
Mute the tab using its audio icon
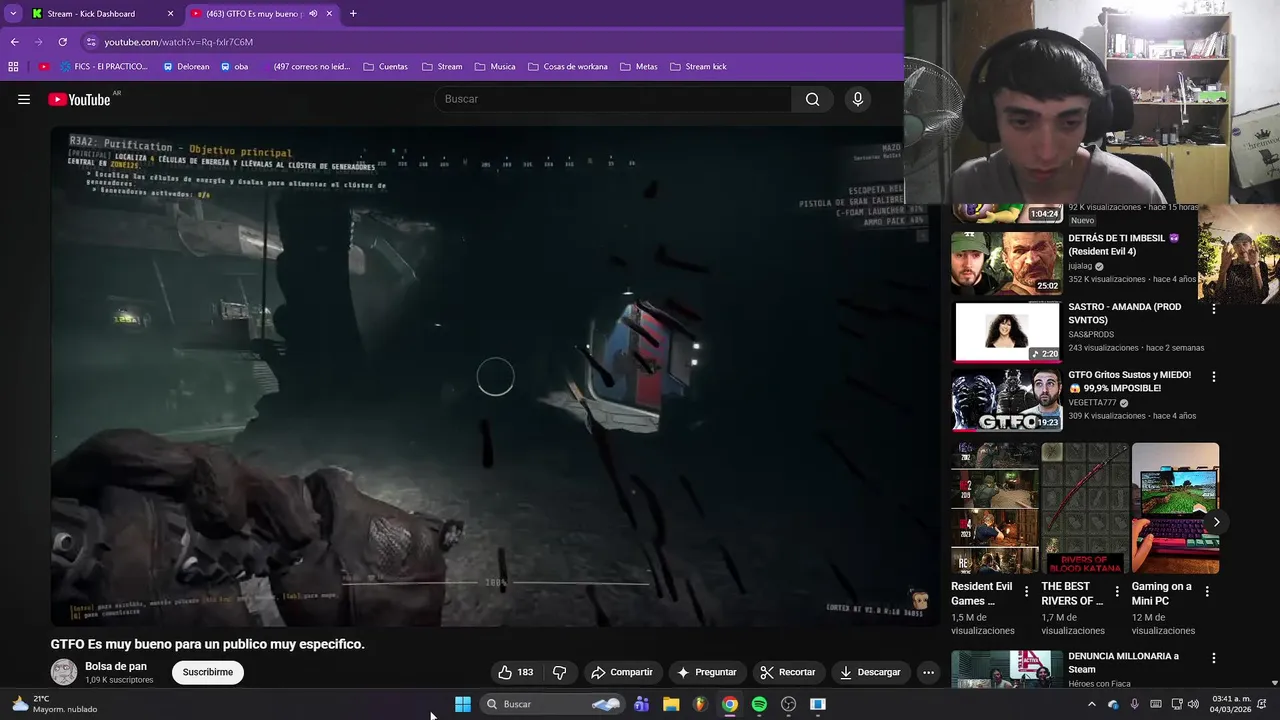(313, 14)
